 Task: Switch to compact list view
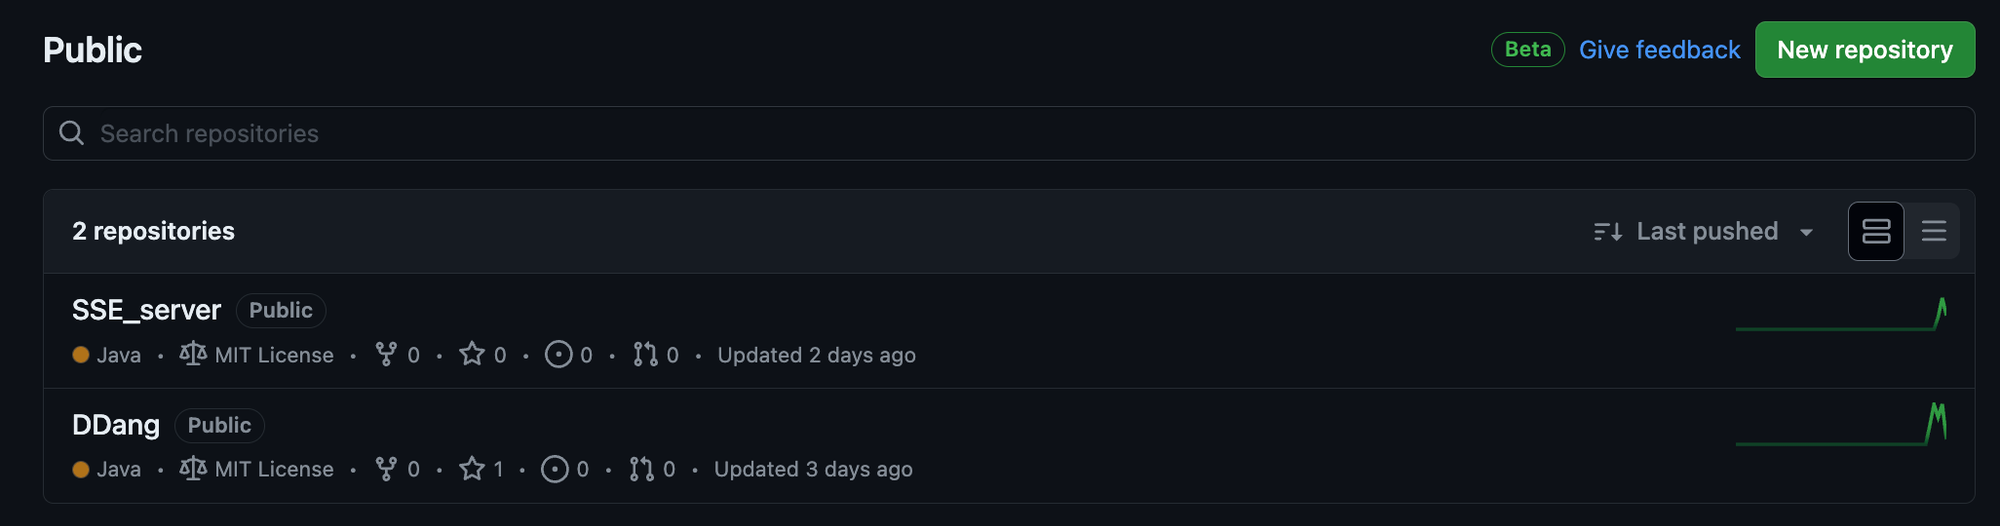(x=1934, y=231)
